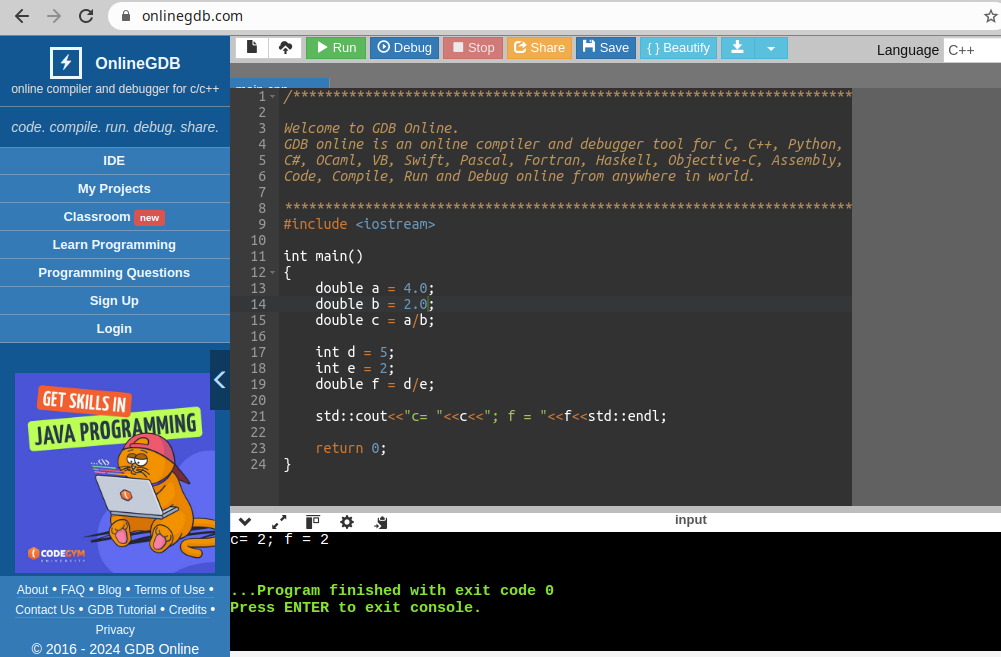The width and height of the screenshot is (1001, 657).
Task: Open console settings gear
Action: pyautogui.click(x=347, y=522)
